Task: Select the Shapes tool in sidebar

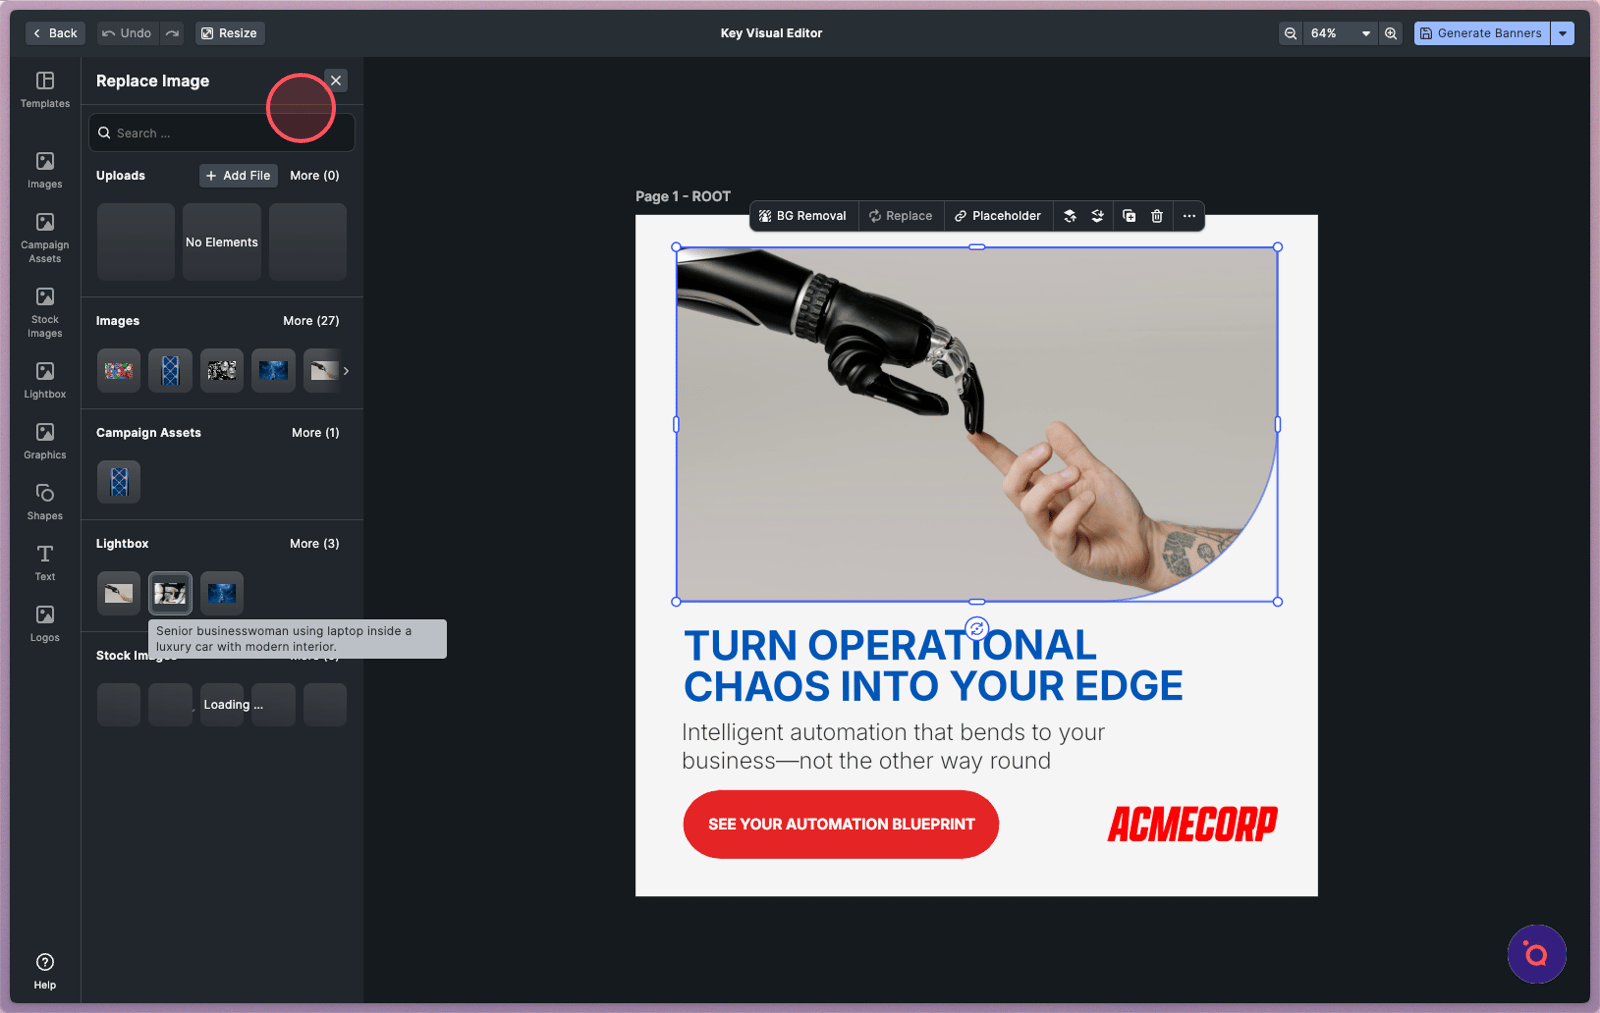Action: tap(45, 502)
